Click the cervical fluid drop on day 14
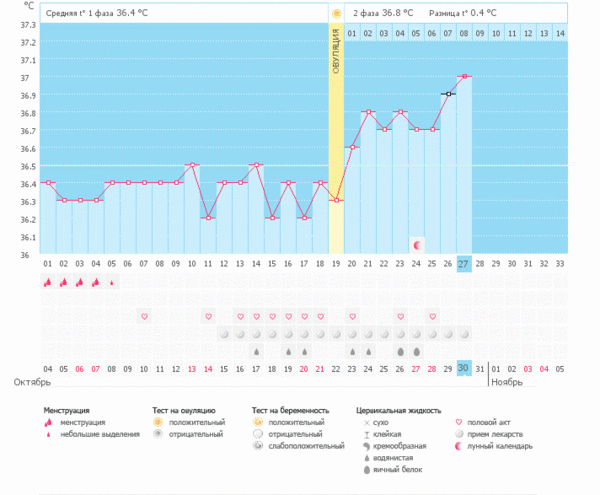This screenshot has width=600, height=495. pyautogui.click(x=257, y=352)
